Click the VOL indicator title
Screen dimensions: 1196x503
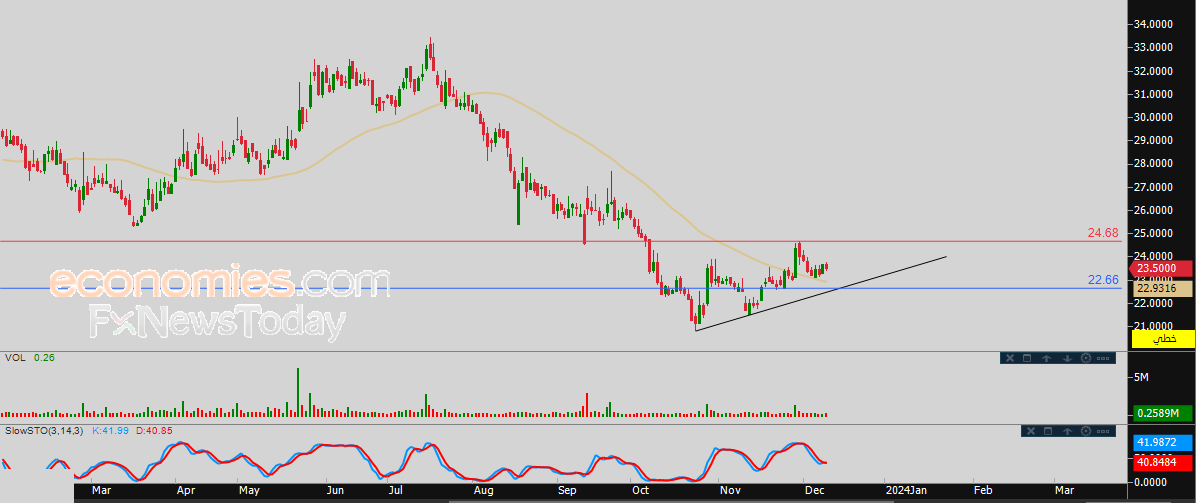(x=14, y=357)
